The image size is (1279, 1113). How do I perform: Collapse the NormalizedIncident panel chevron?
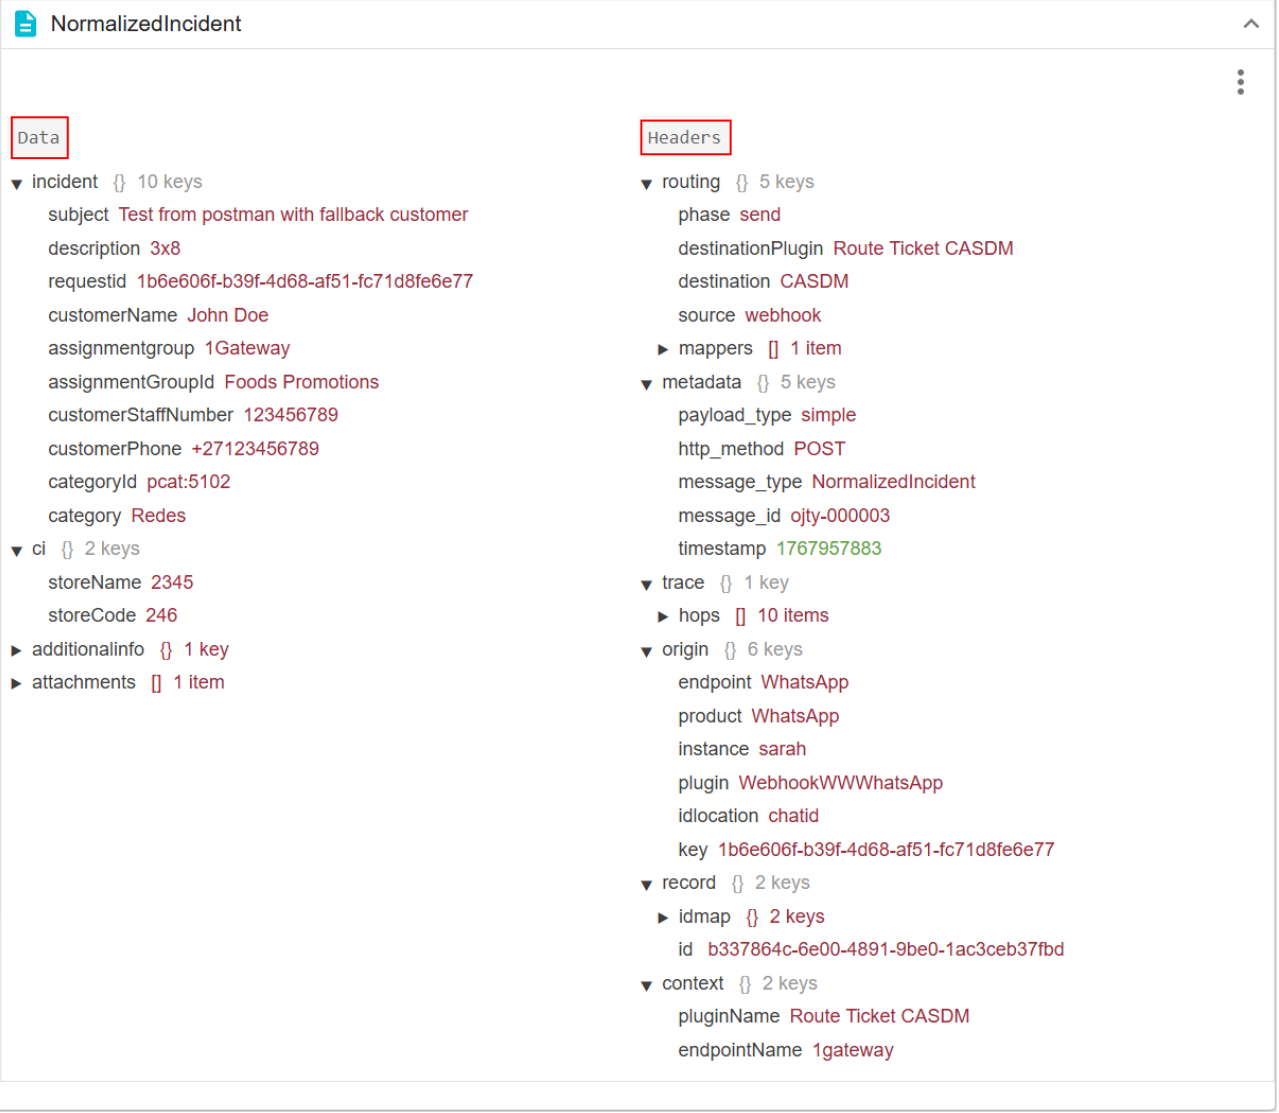(1250, 24)
